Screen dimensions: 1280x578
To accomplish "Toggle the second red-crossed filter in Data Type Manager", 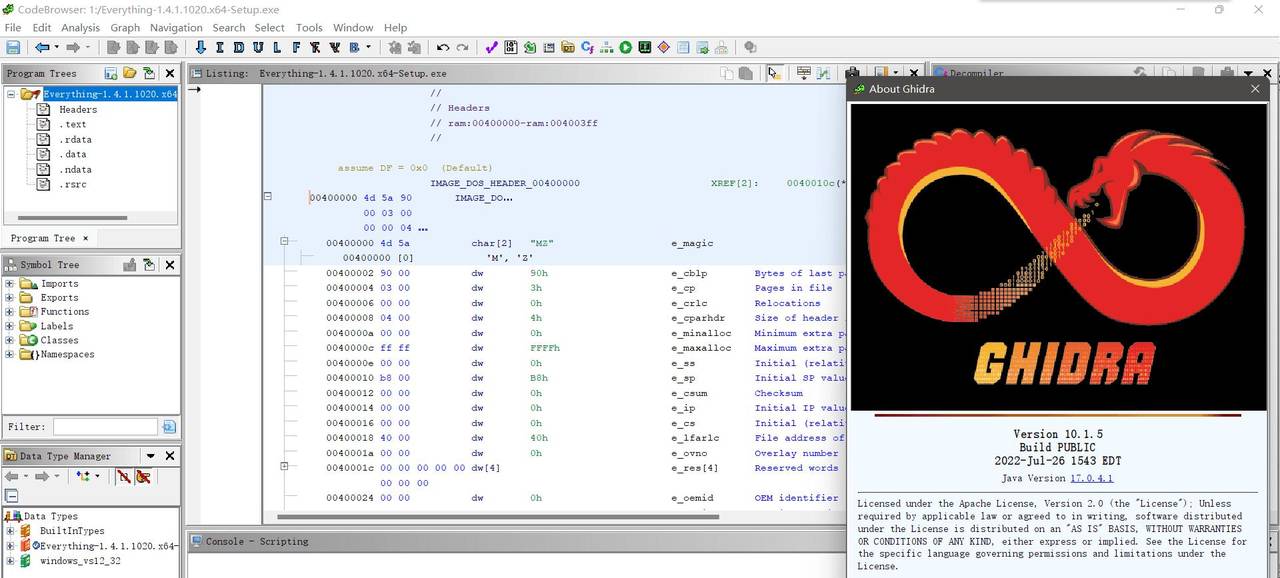I will coord(144,477).
